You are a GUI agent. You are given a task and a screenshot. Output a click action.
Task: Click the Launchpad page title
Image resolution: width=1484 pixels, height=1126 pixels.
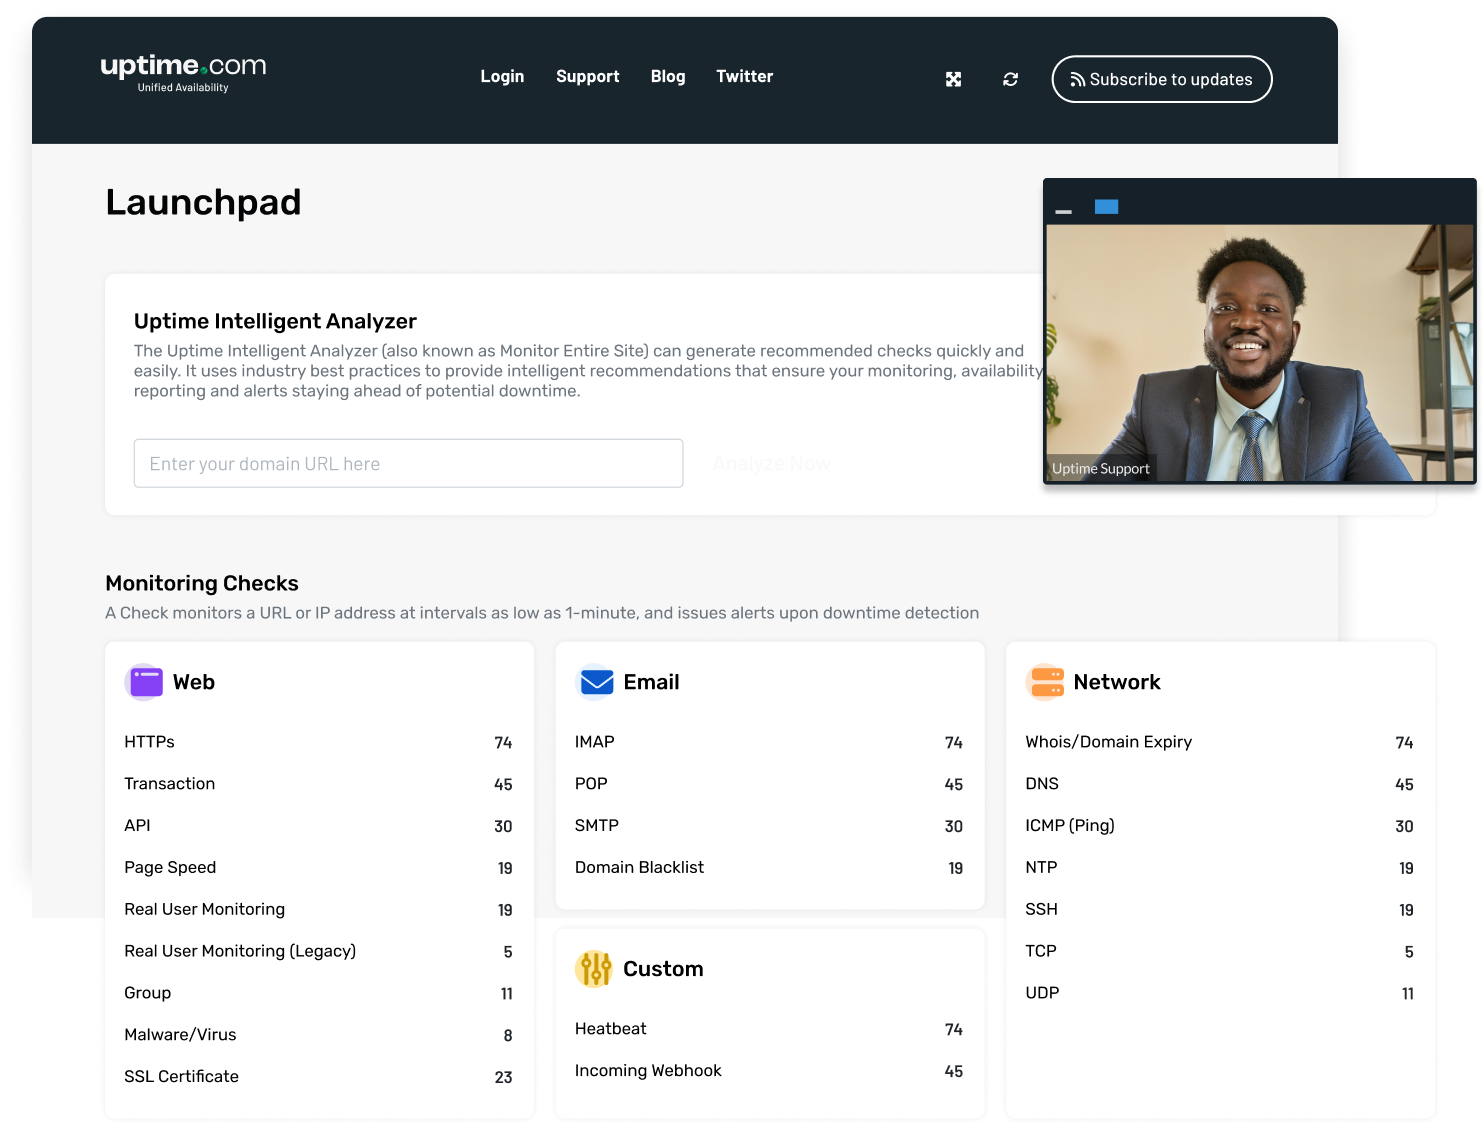coord(204,202)
